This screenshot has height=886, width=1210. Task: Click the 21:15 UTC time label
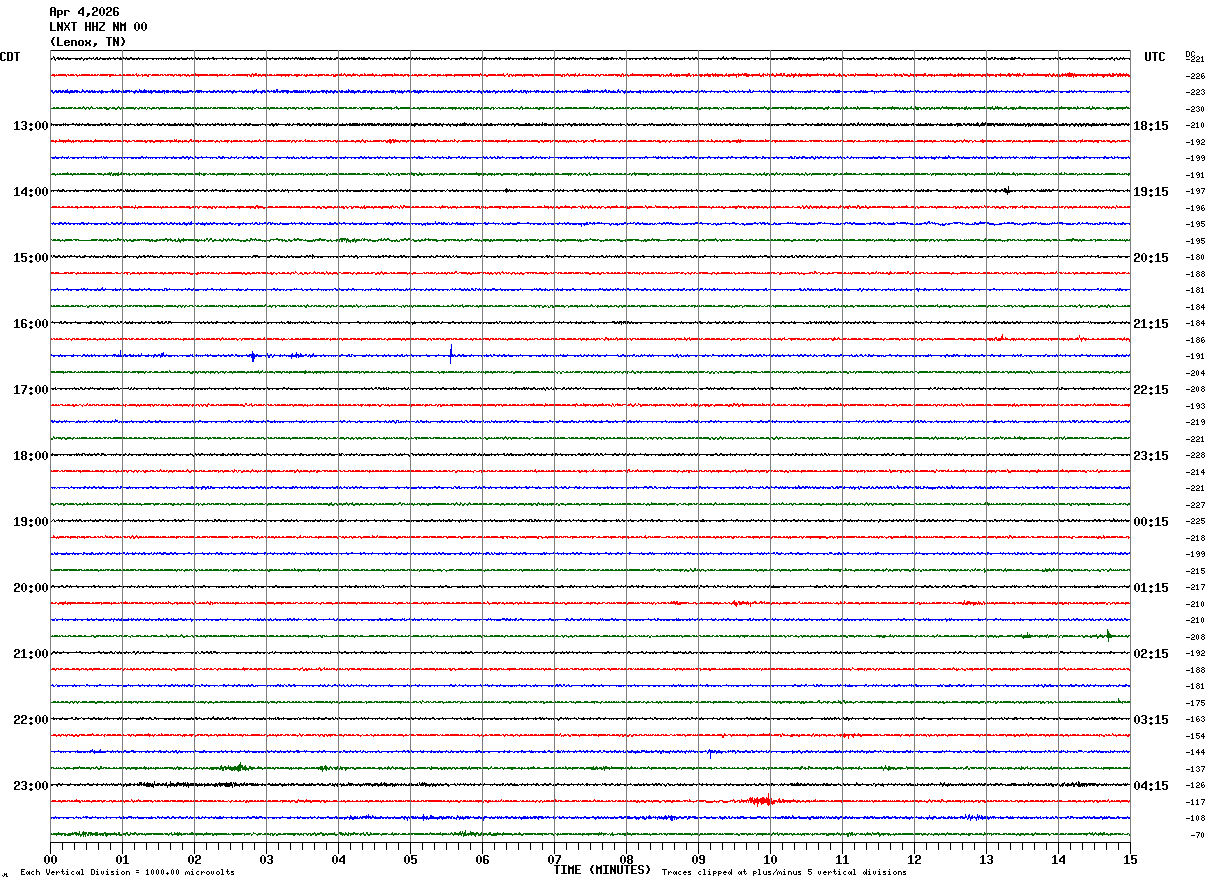1151,324
